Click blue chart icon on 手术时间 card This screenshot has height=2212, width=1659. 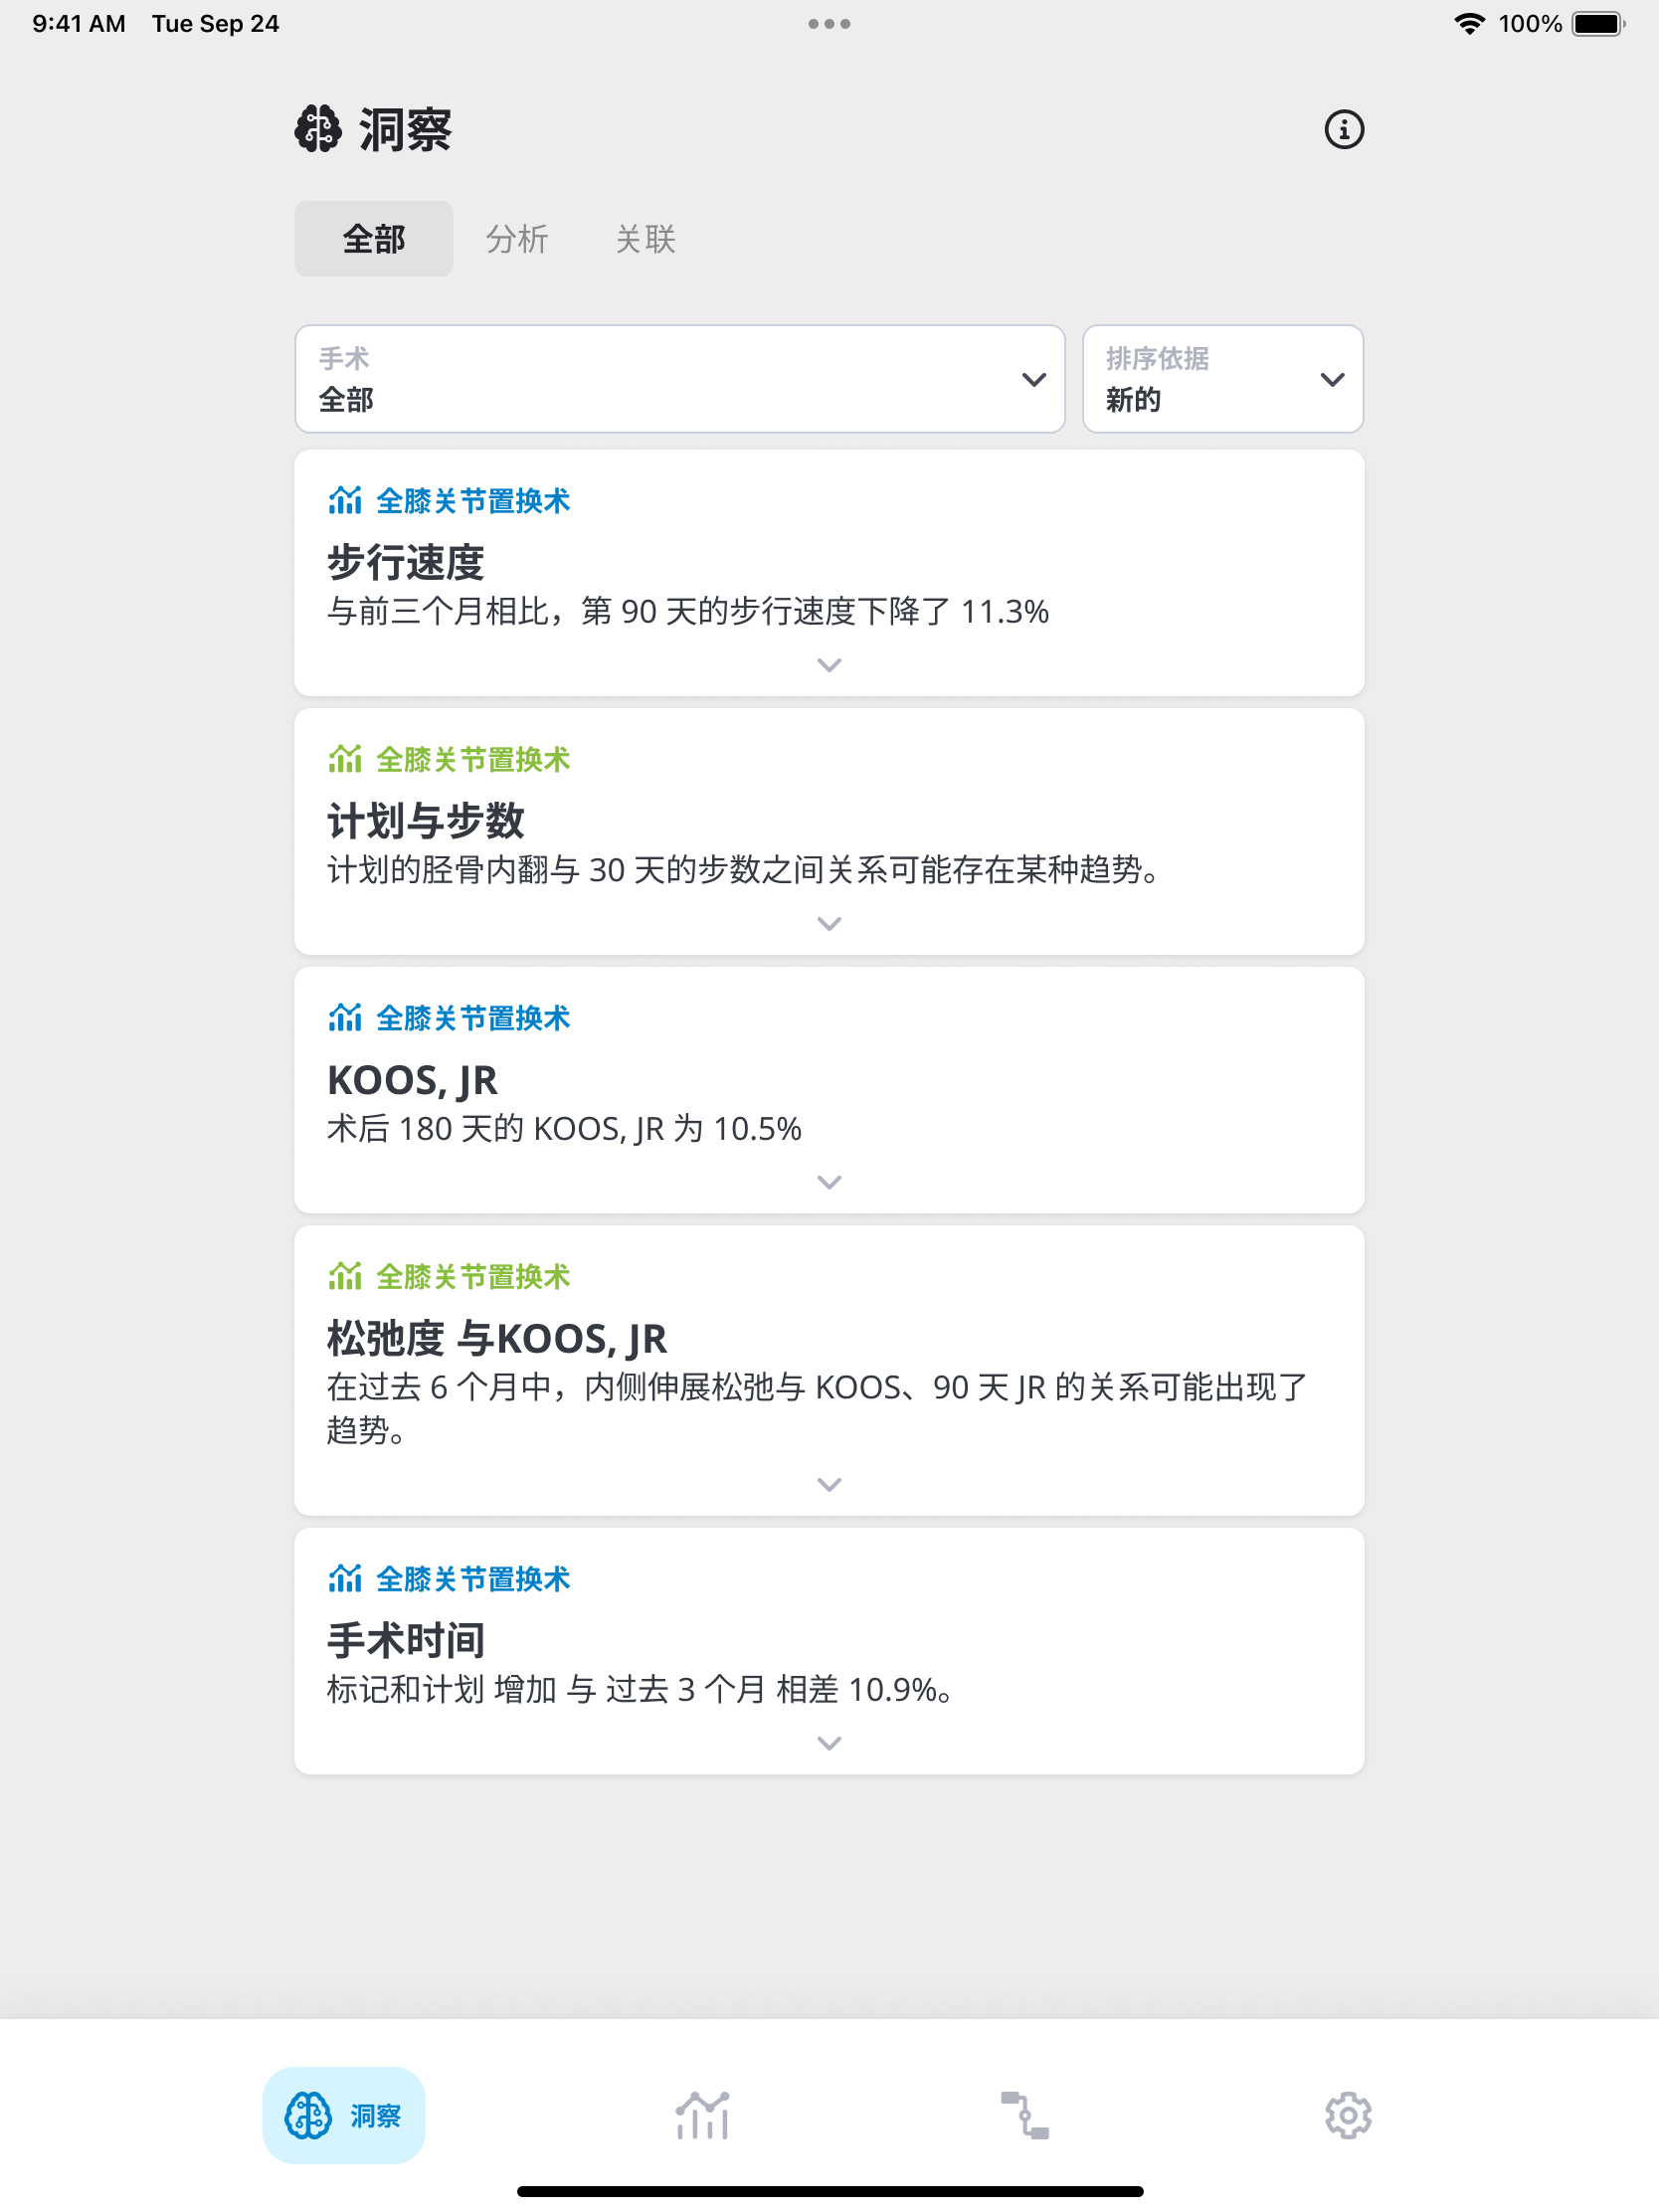(x=345, y=1579)
